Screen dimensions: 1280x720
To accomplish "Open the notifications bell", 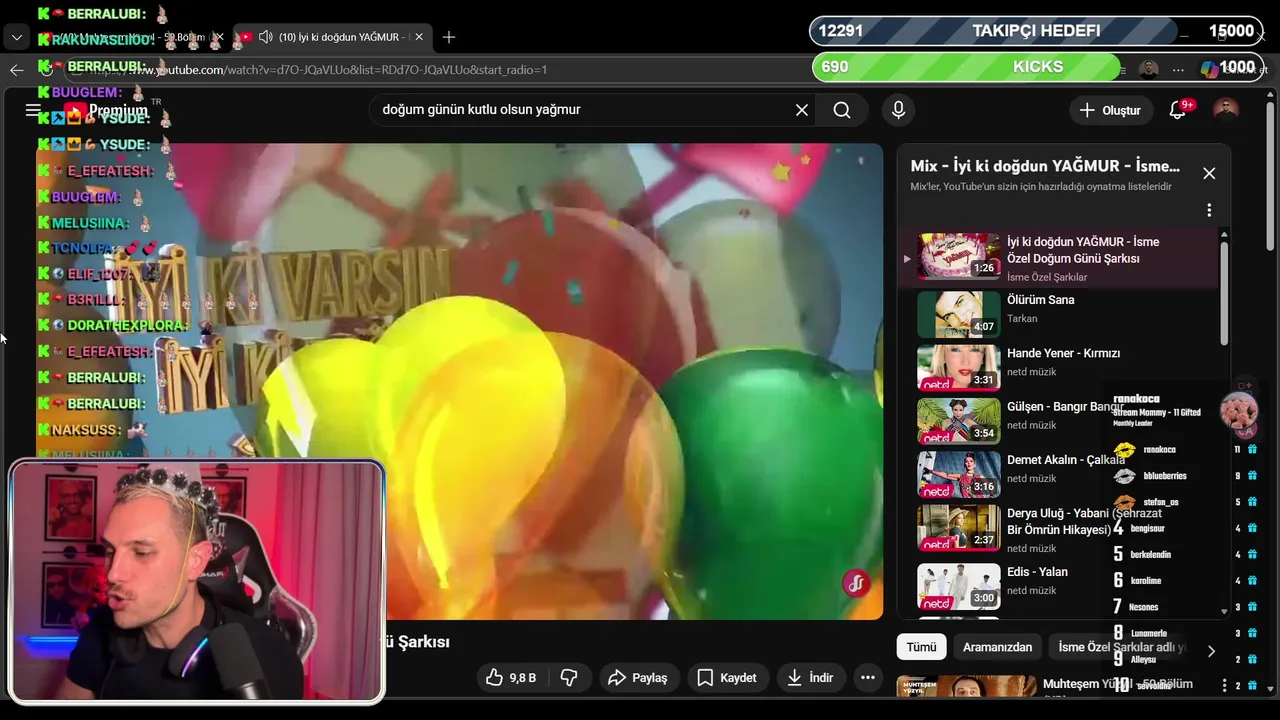I will [x=1178, y=110].
